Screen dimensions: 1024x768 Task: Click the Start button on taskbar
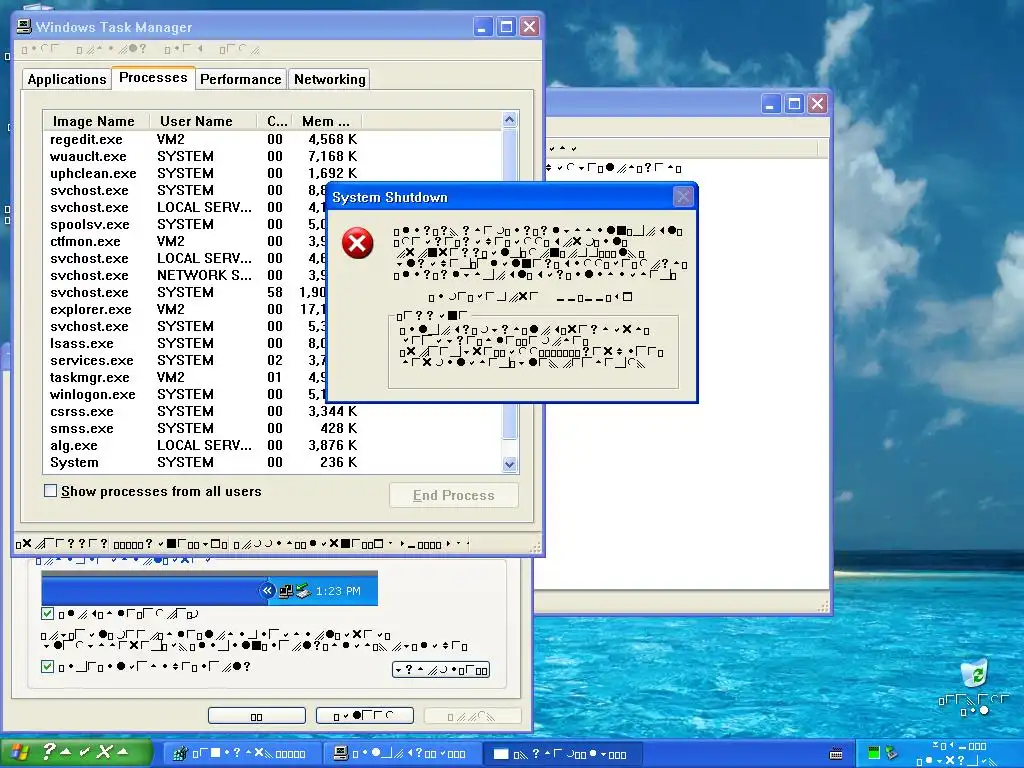pos(76,752)
